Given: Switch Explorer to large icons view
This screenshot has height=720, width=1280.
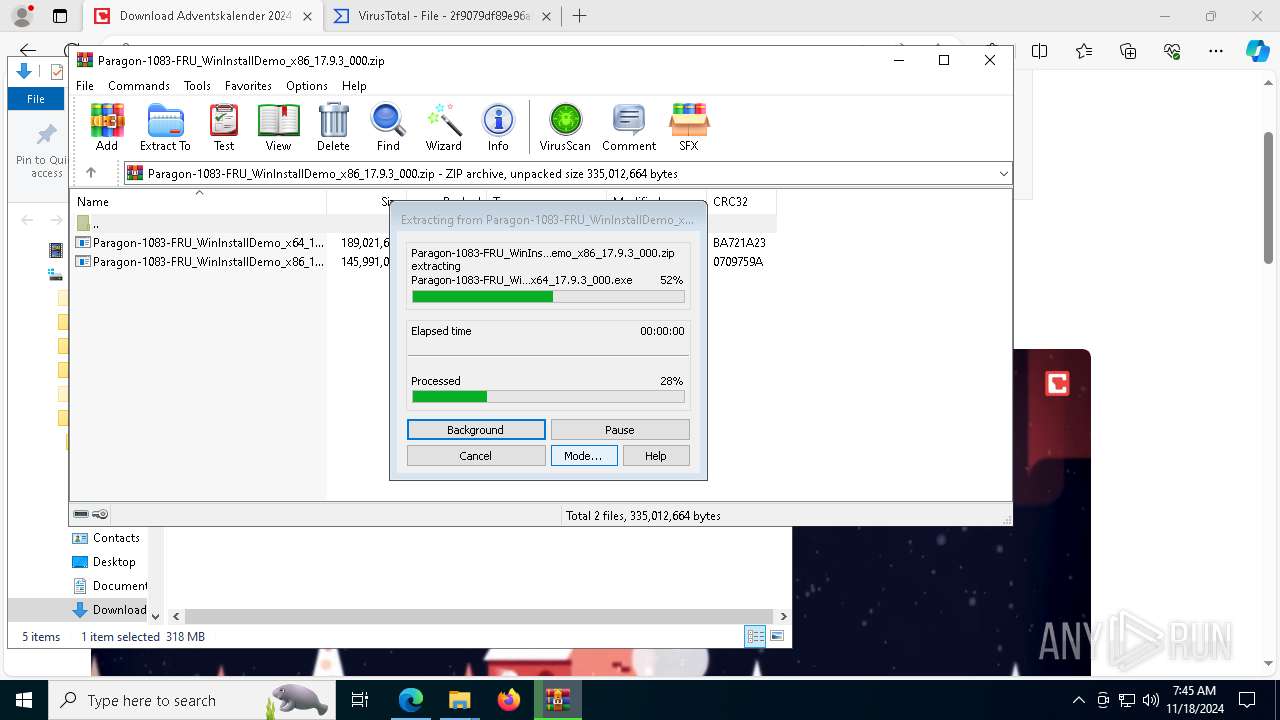Looking at the screenshot, I should [777, 636].
